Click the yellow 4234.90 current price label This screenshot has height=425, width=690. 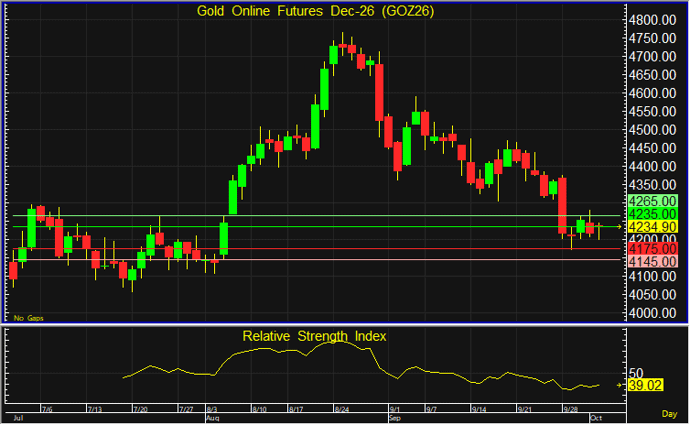coord(652,227)
